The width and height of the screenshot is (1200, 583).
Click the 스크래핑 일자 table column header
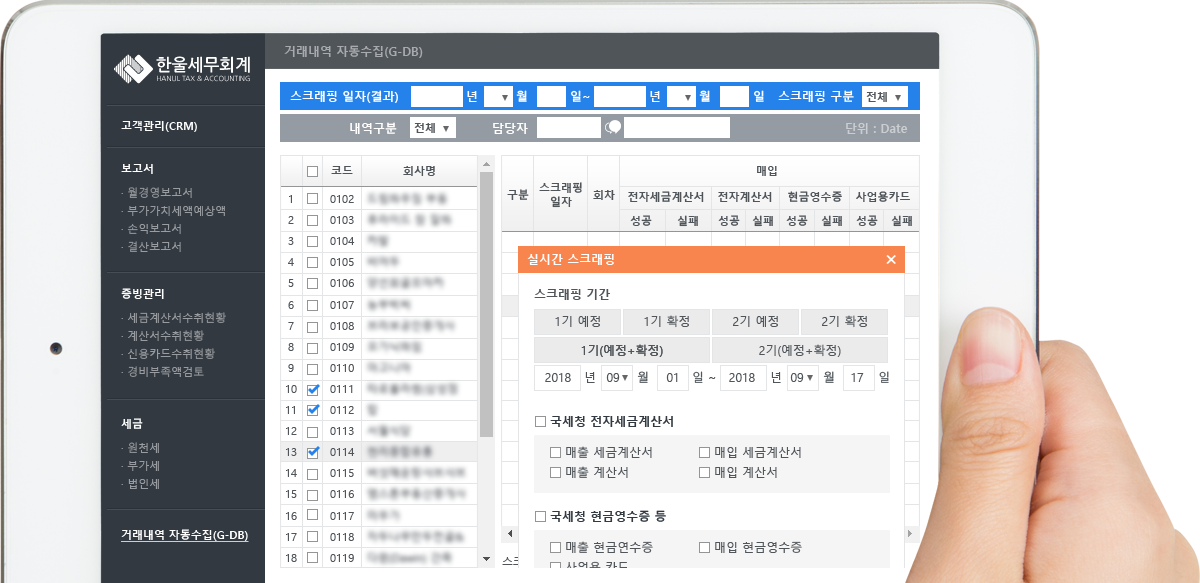[x=560, y=194]
